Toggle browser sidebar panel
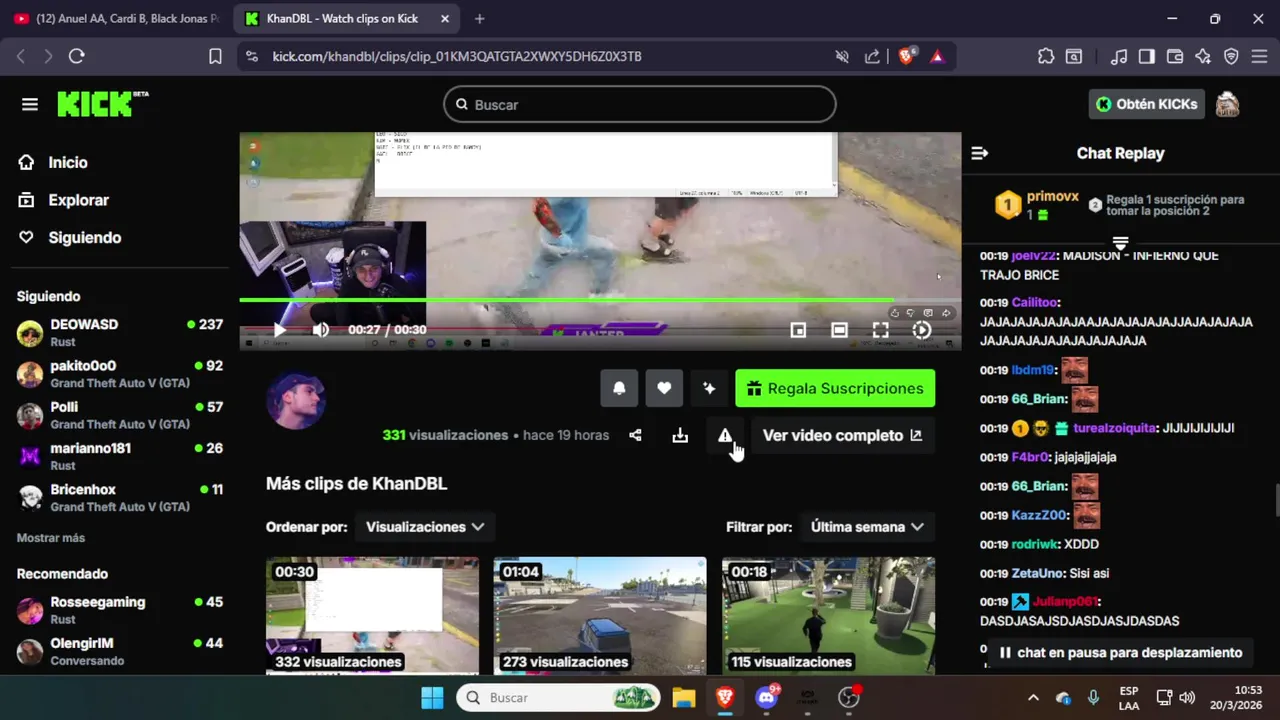Screen dimensions: 1280x720 [1147, 57]
